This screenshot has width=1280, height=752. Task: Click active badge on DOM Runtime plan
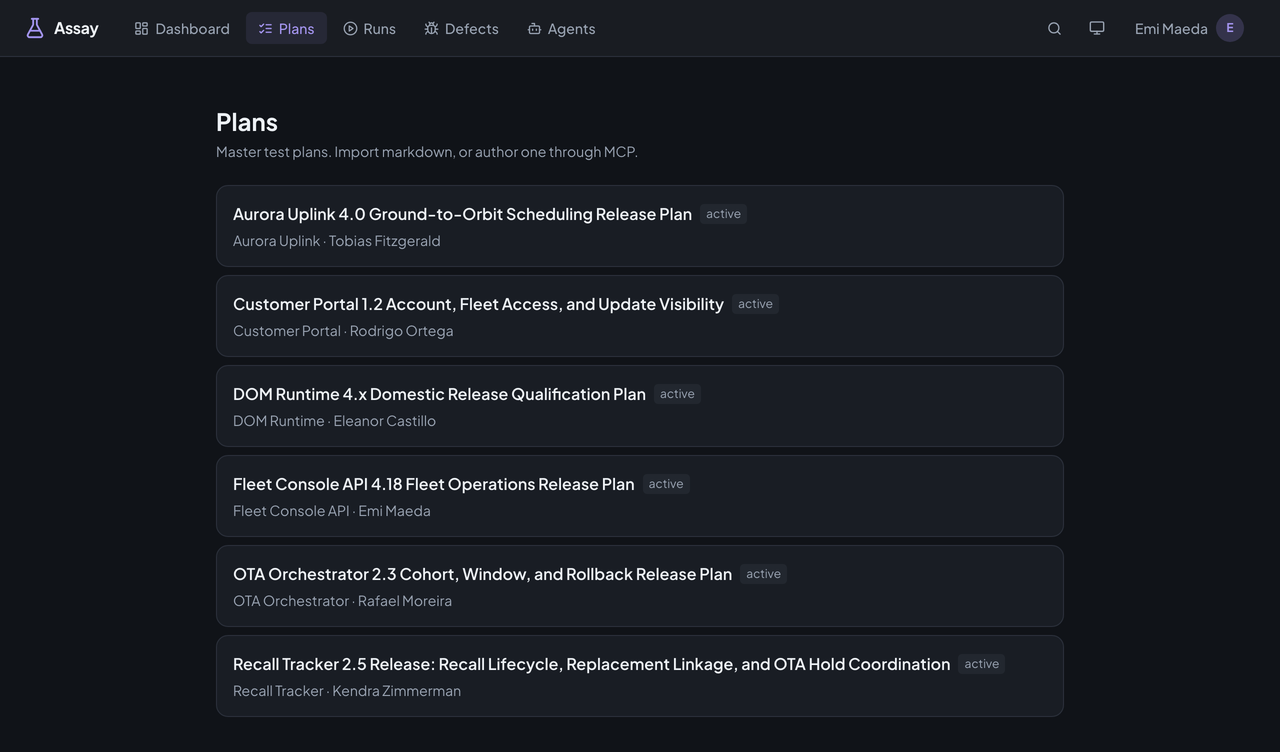pos(677,394)
